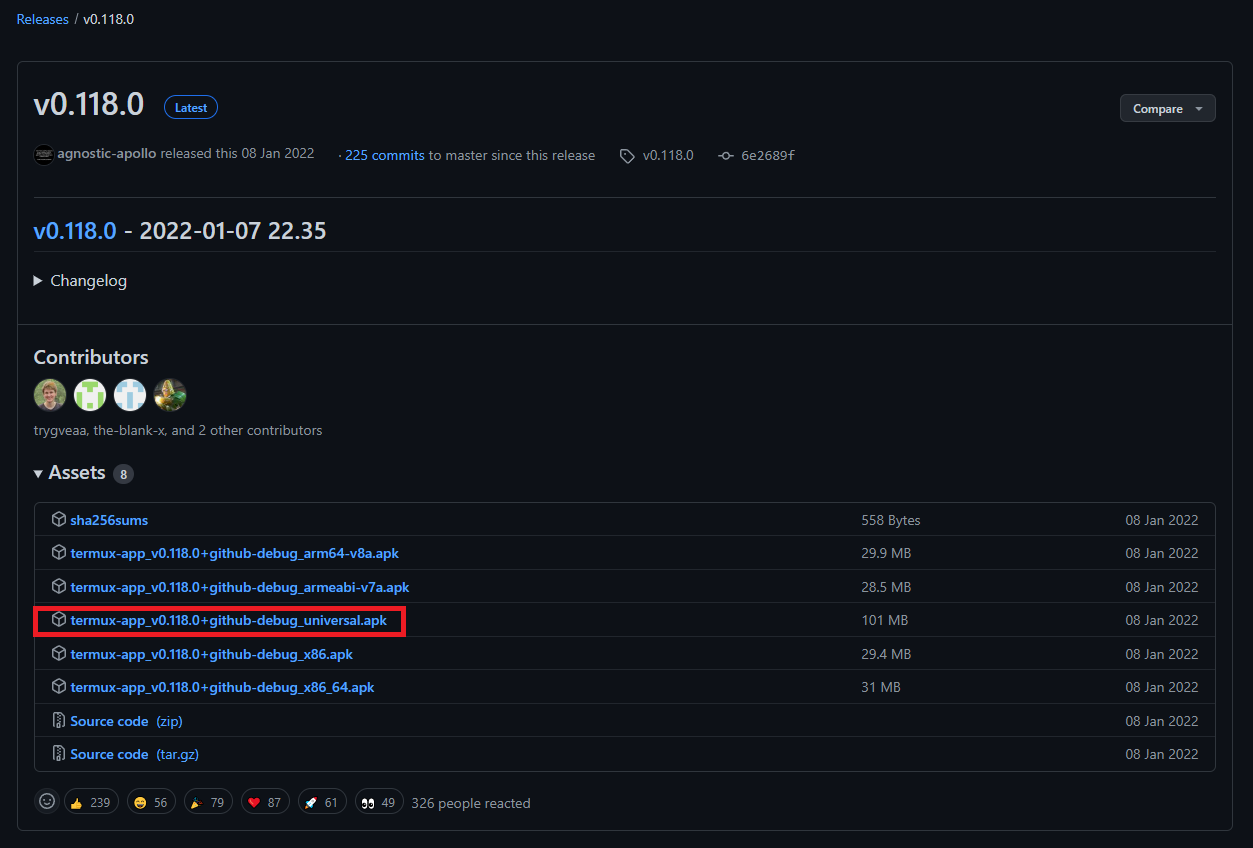Click the eyes reaction with 49
Screen dimensions: 1253x848
coord(379,802)
